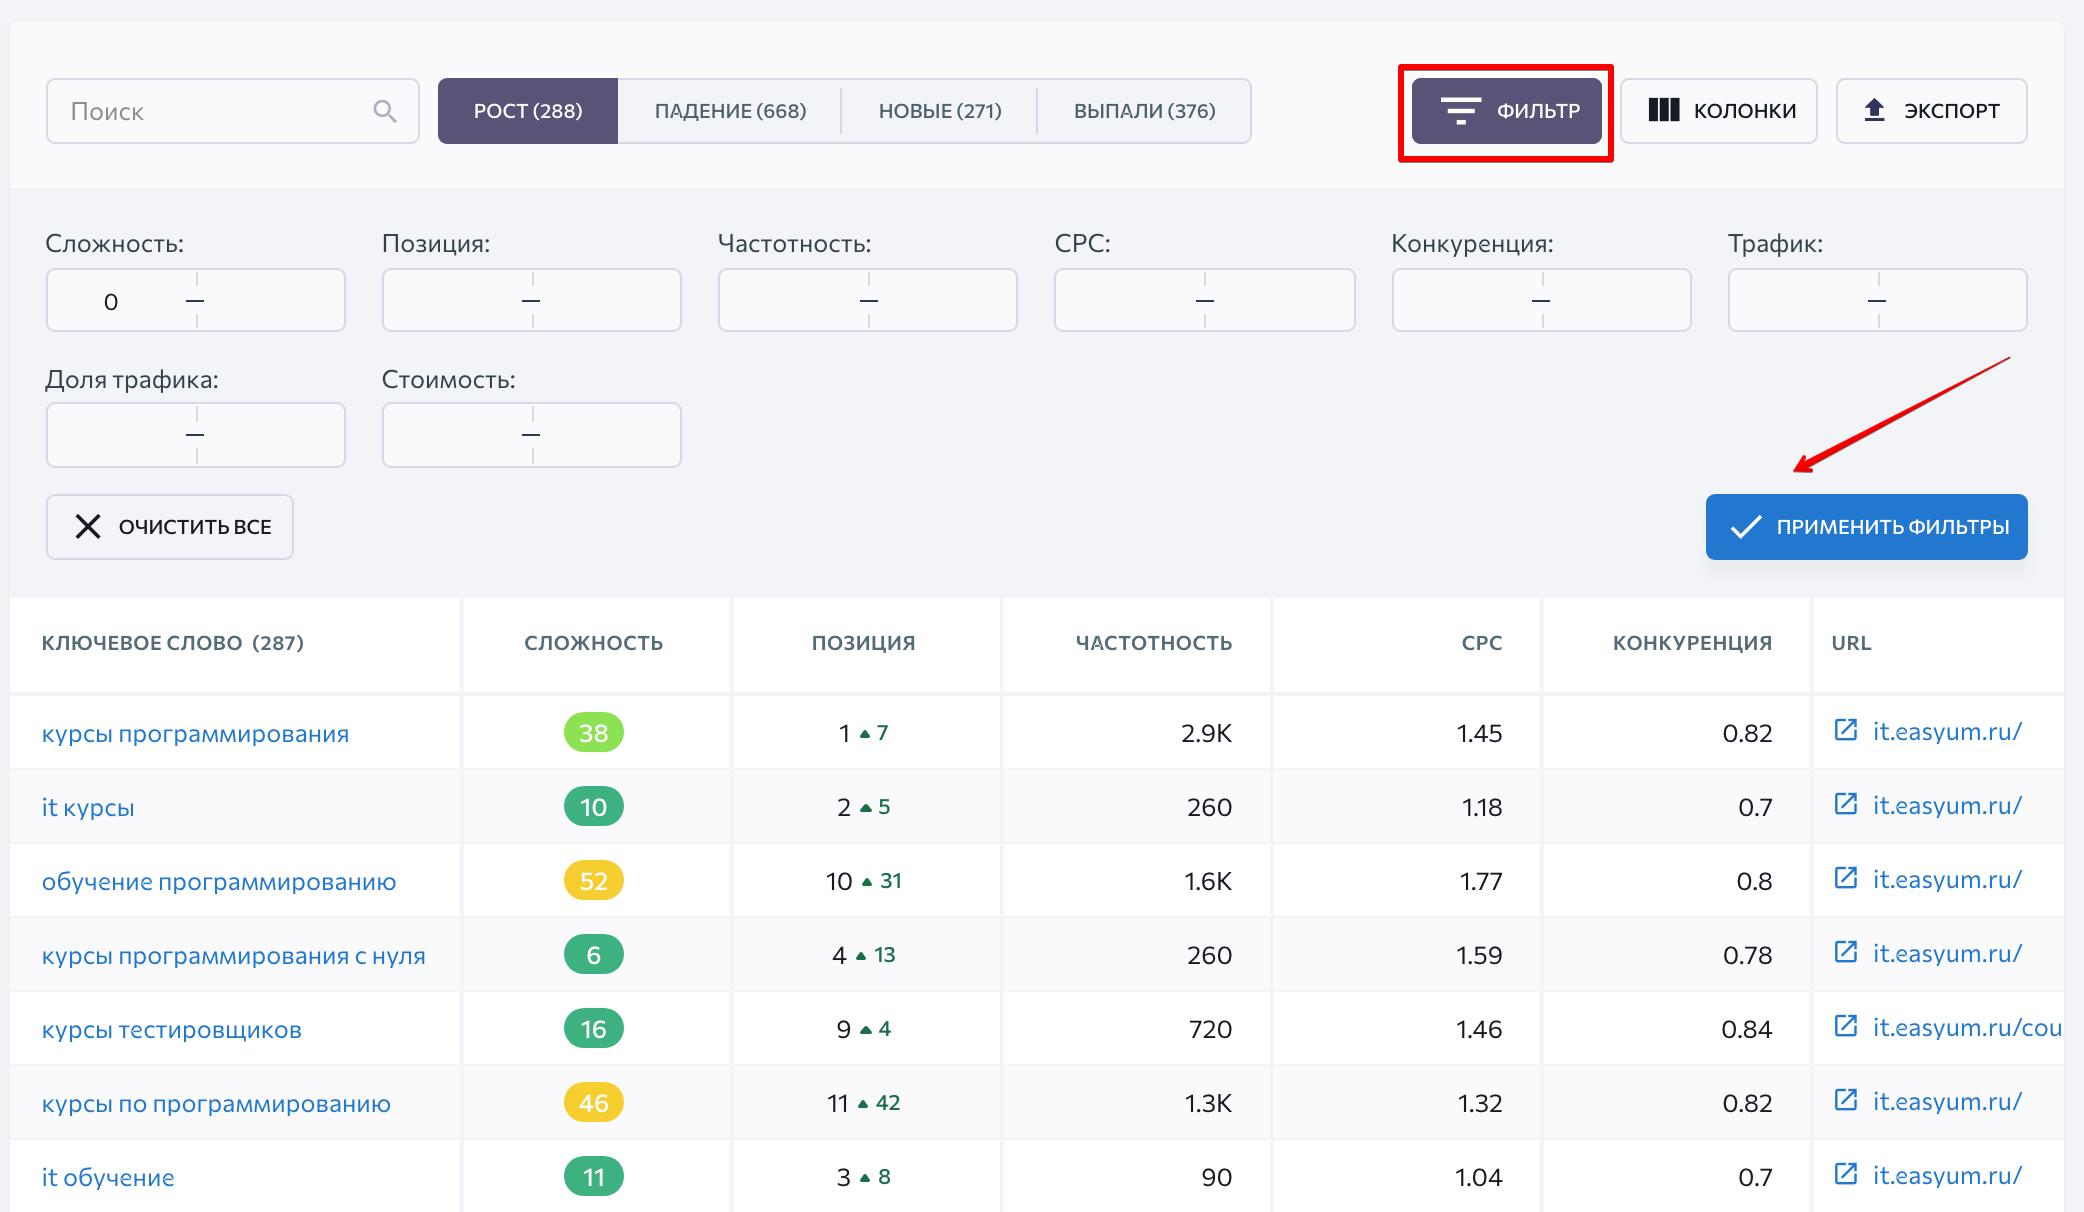Open external link icon for курсы программирования row
The image size is (2084, 1212).
click(x=1846, y=730)
